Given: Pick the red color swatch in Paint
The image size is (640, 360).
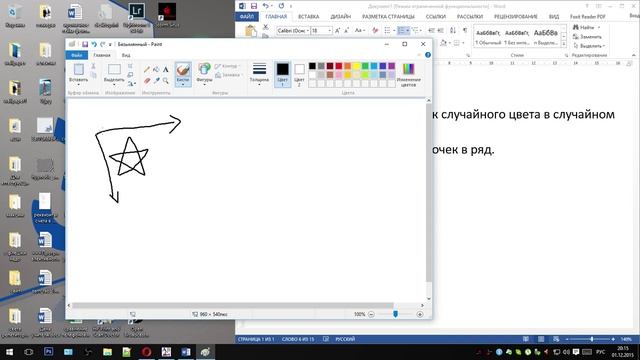Looking at the screenshot, I should pos(339,66).
